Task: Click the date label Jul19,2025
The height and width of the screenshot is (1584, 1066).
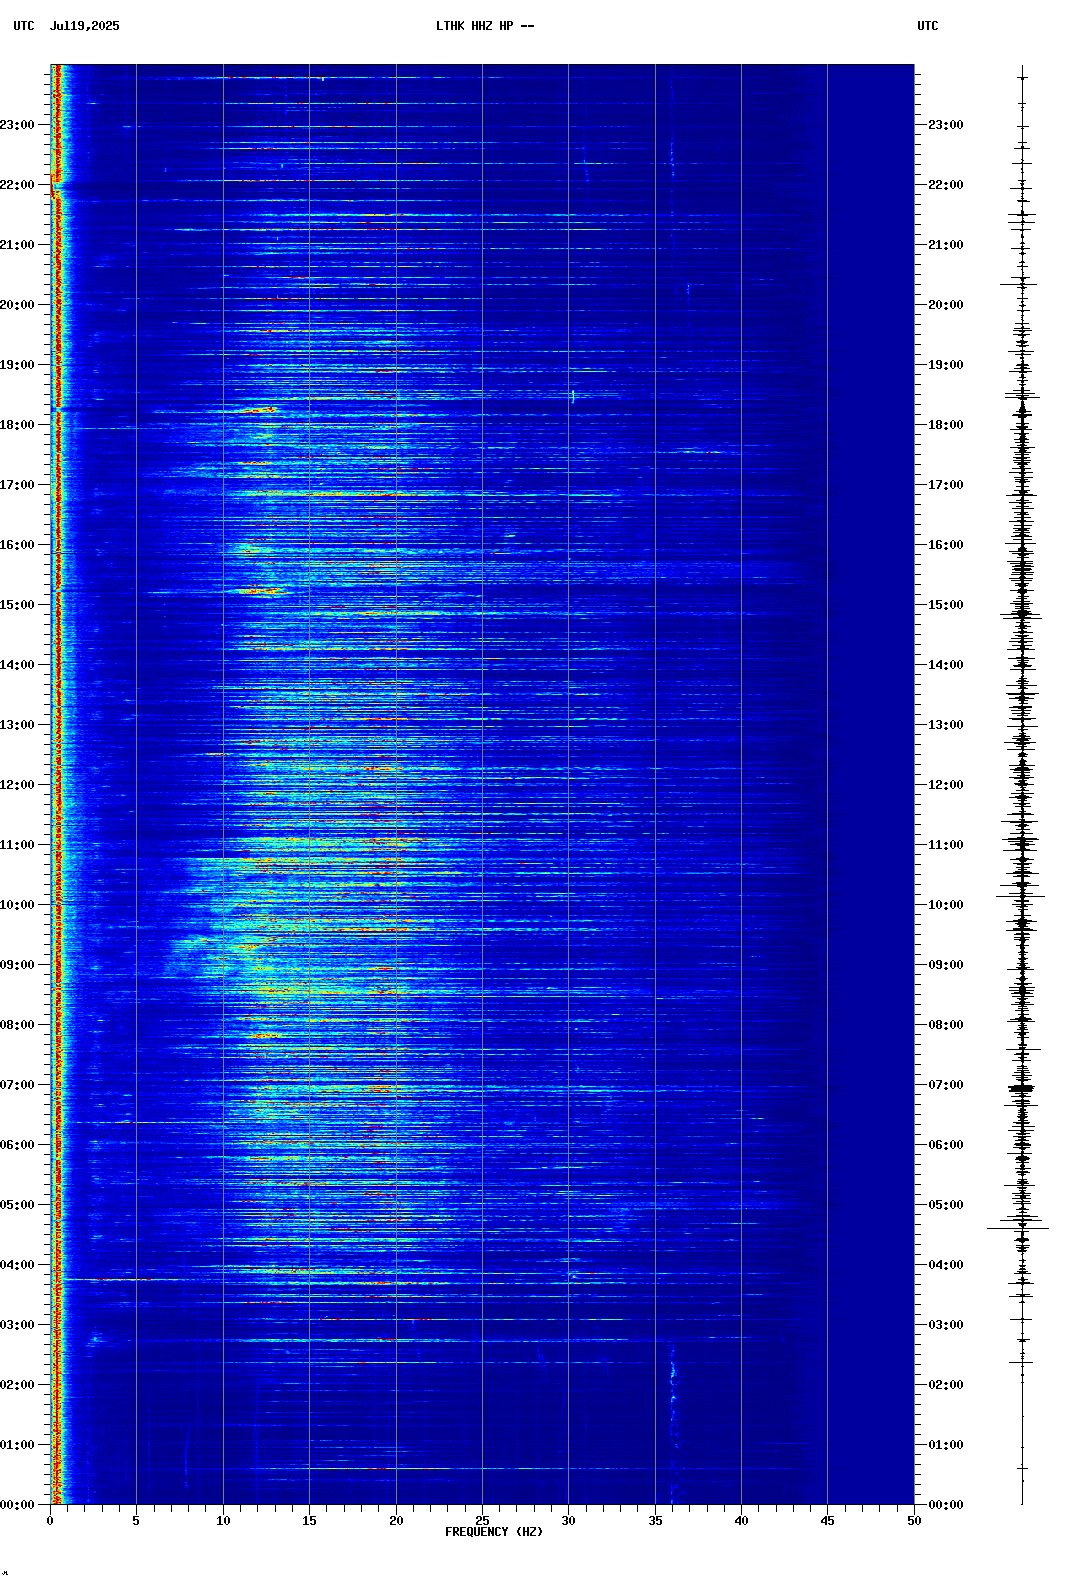Action: pyautogui.click(x=85, y=26)
